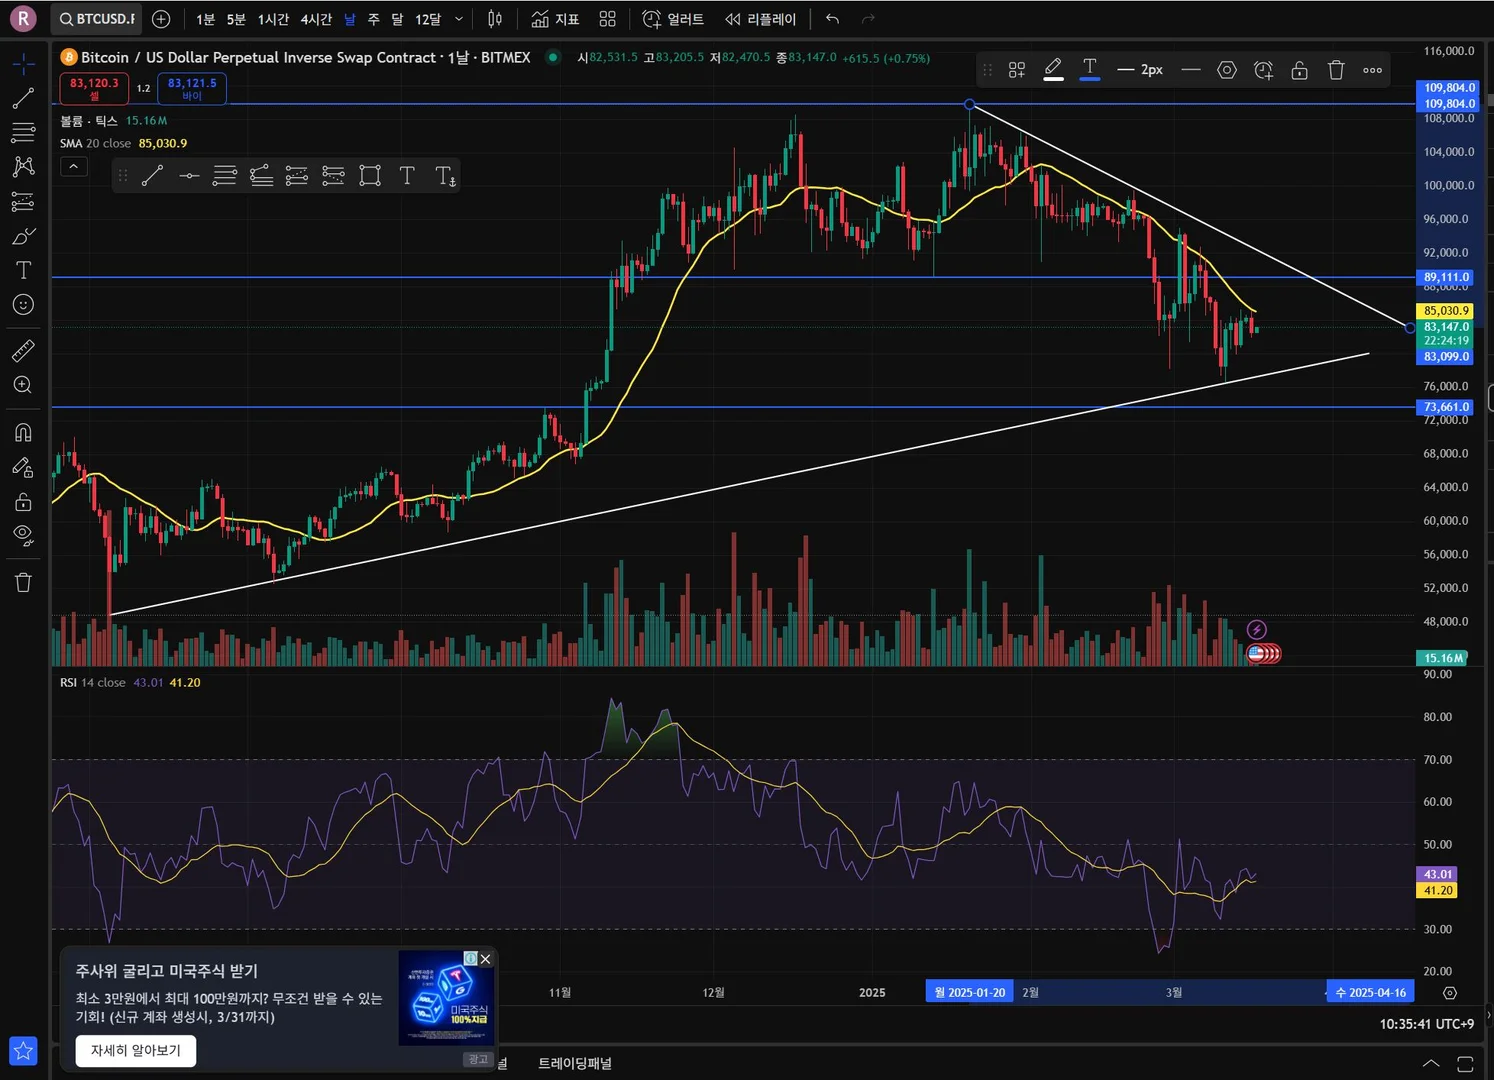Delete selected drawing via floating toolbar trash

click(x=1336, y=70)
